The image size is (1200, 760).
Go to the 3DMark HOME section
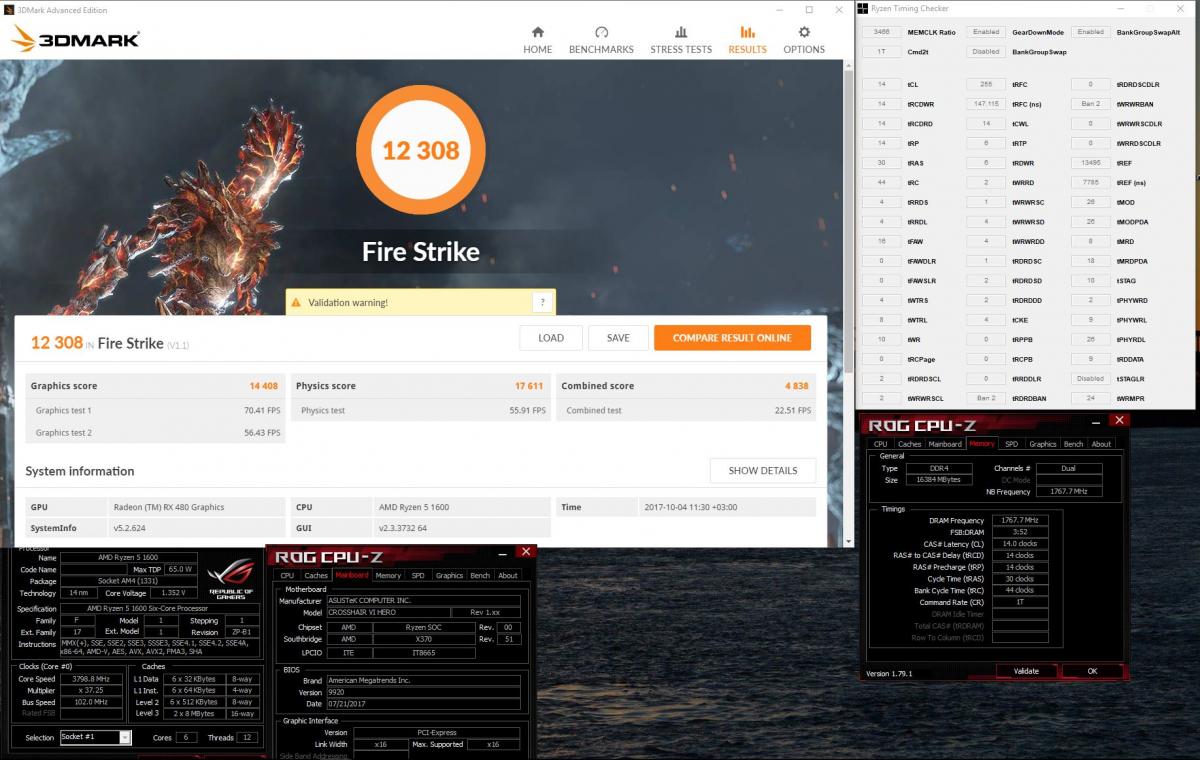coord(537,40)
